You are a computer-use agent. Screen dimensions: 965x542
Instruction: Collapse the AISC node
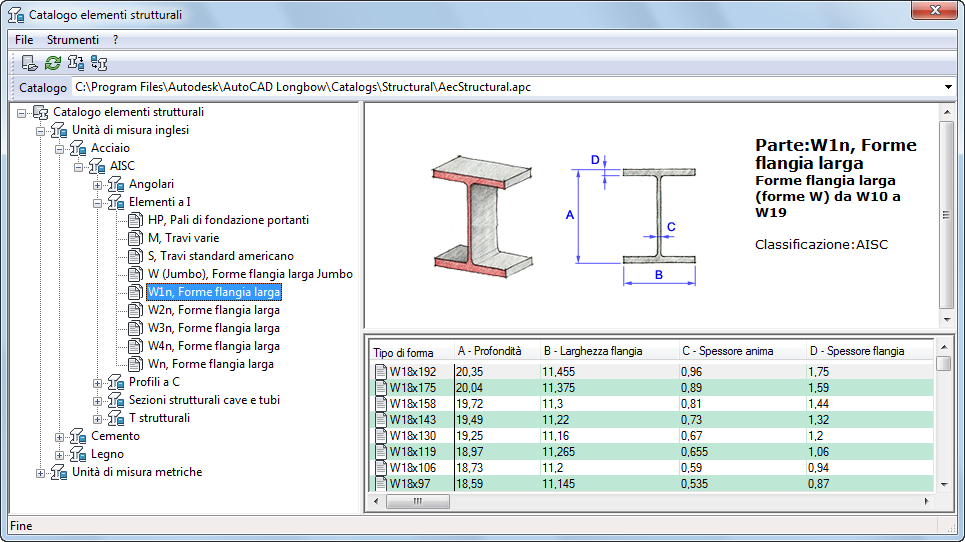(78, 167)
